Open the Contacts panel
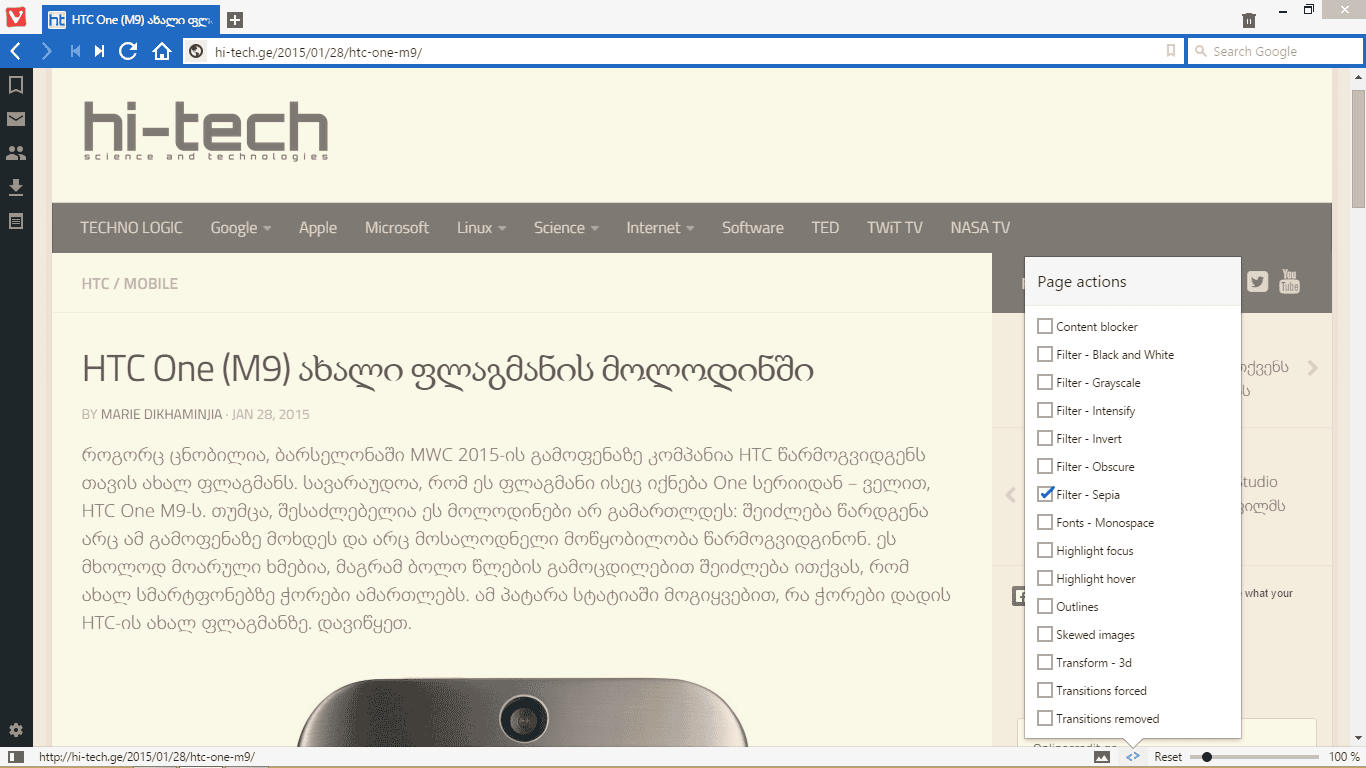The image size is (1366, 768). (x=16, y=153)
